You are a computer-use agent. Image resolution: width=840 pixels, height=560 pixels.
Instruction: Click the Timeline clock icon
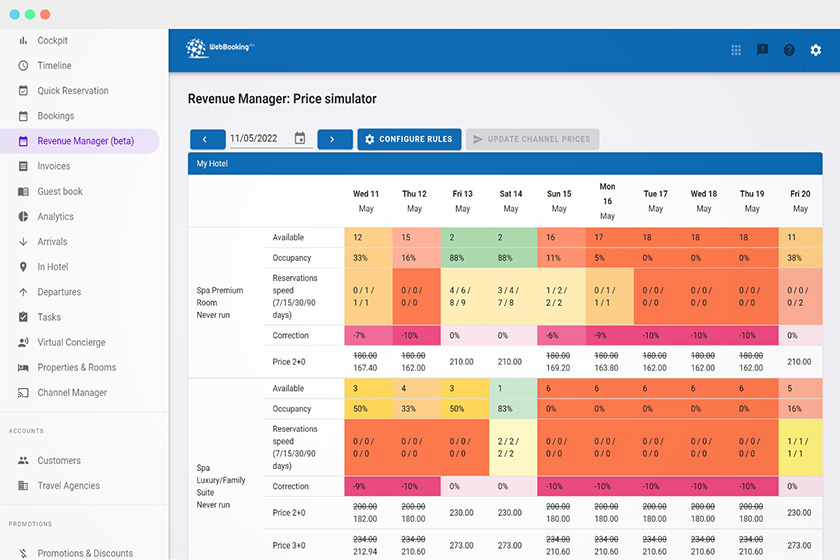(23, 65)
